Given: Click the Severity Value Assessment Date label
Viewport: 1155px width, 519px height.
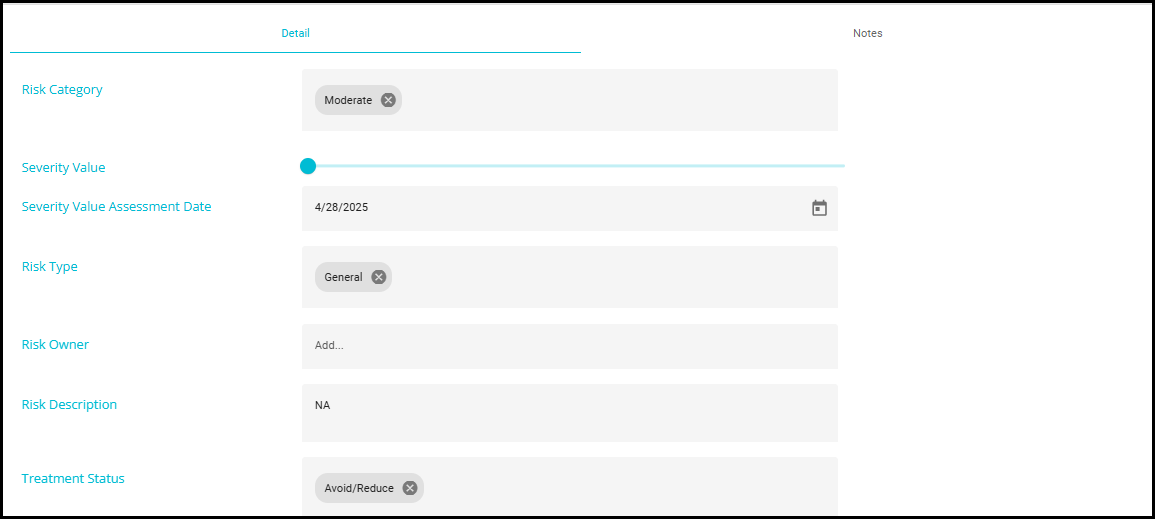Looking at the screenshot, I should [116, 207].
